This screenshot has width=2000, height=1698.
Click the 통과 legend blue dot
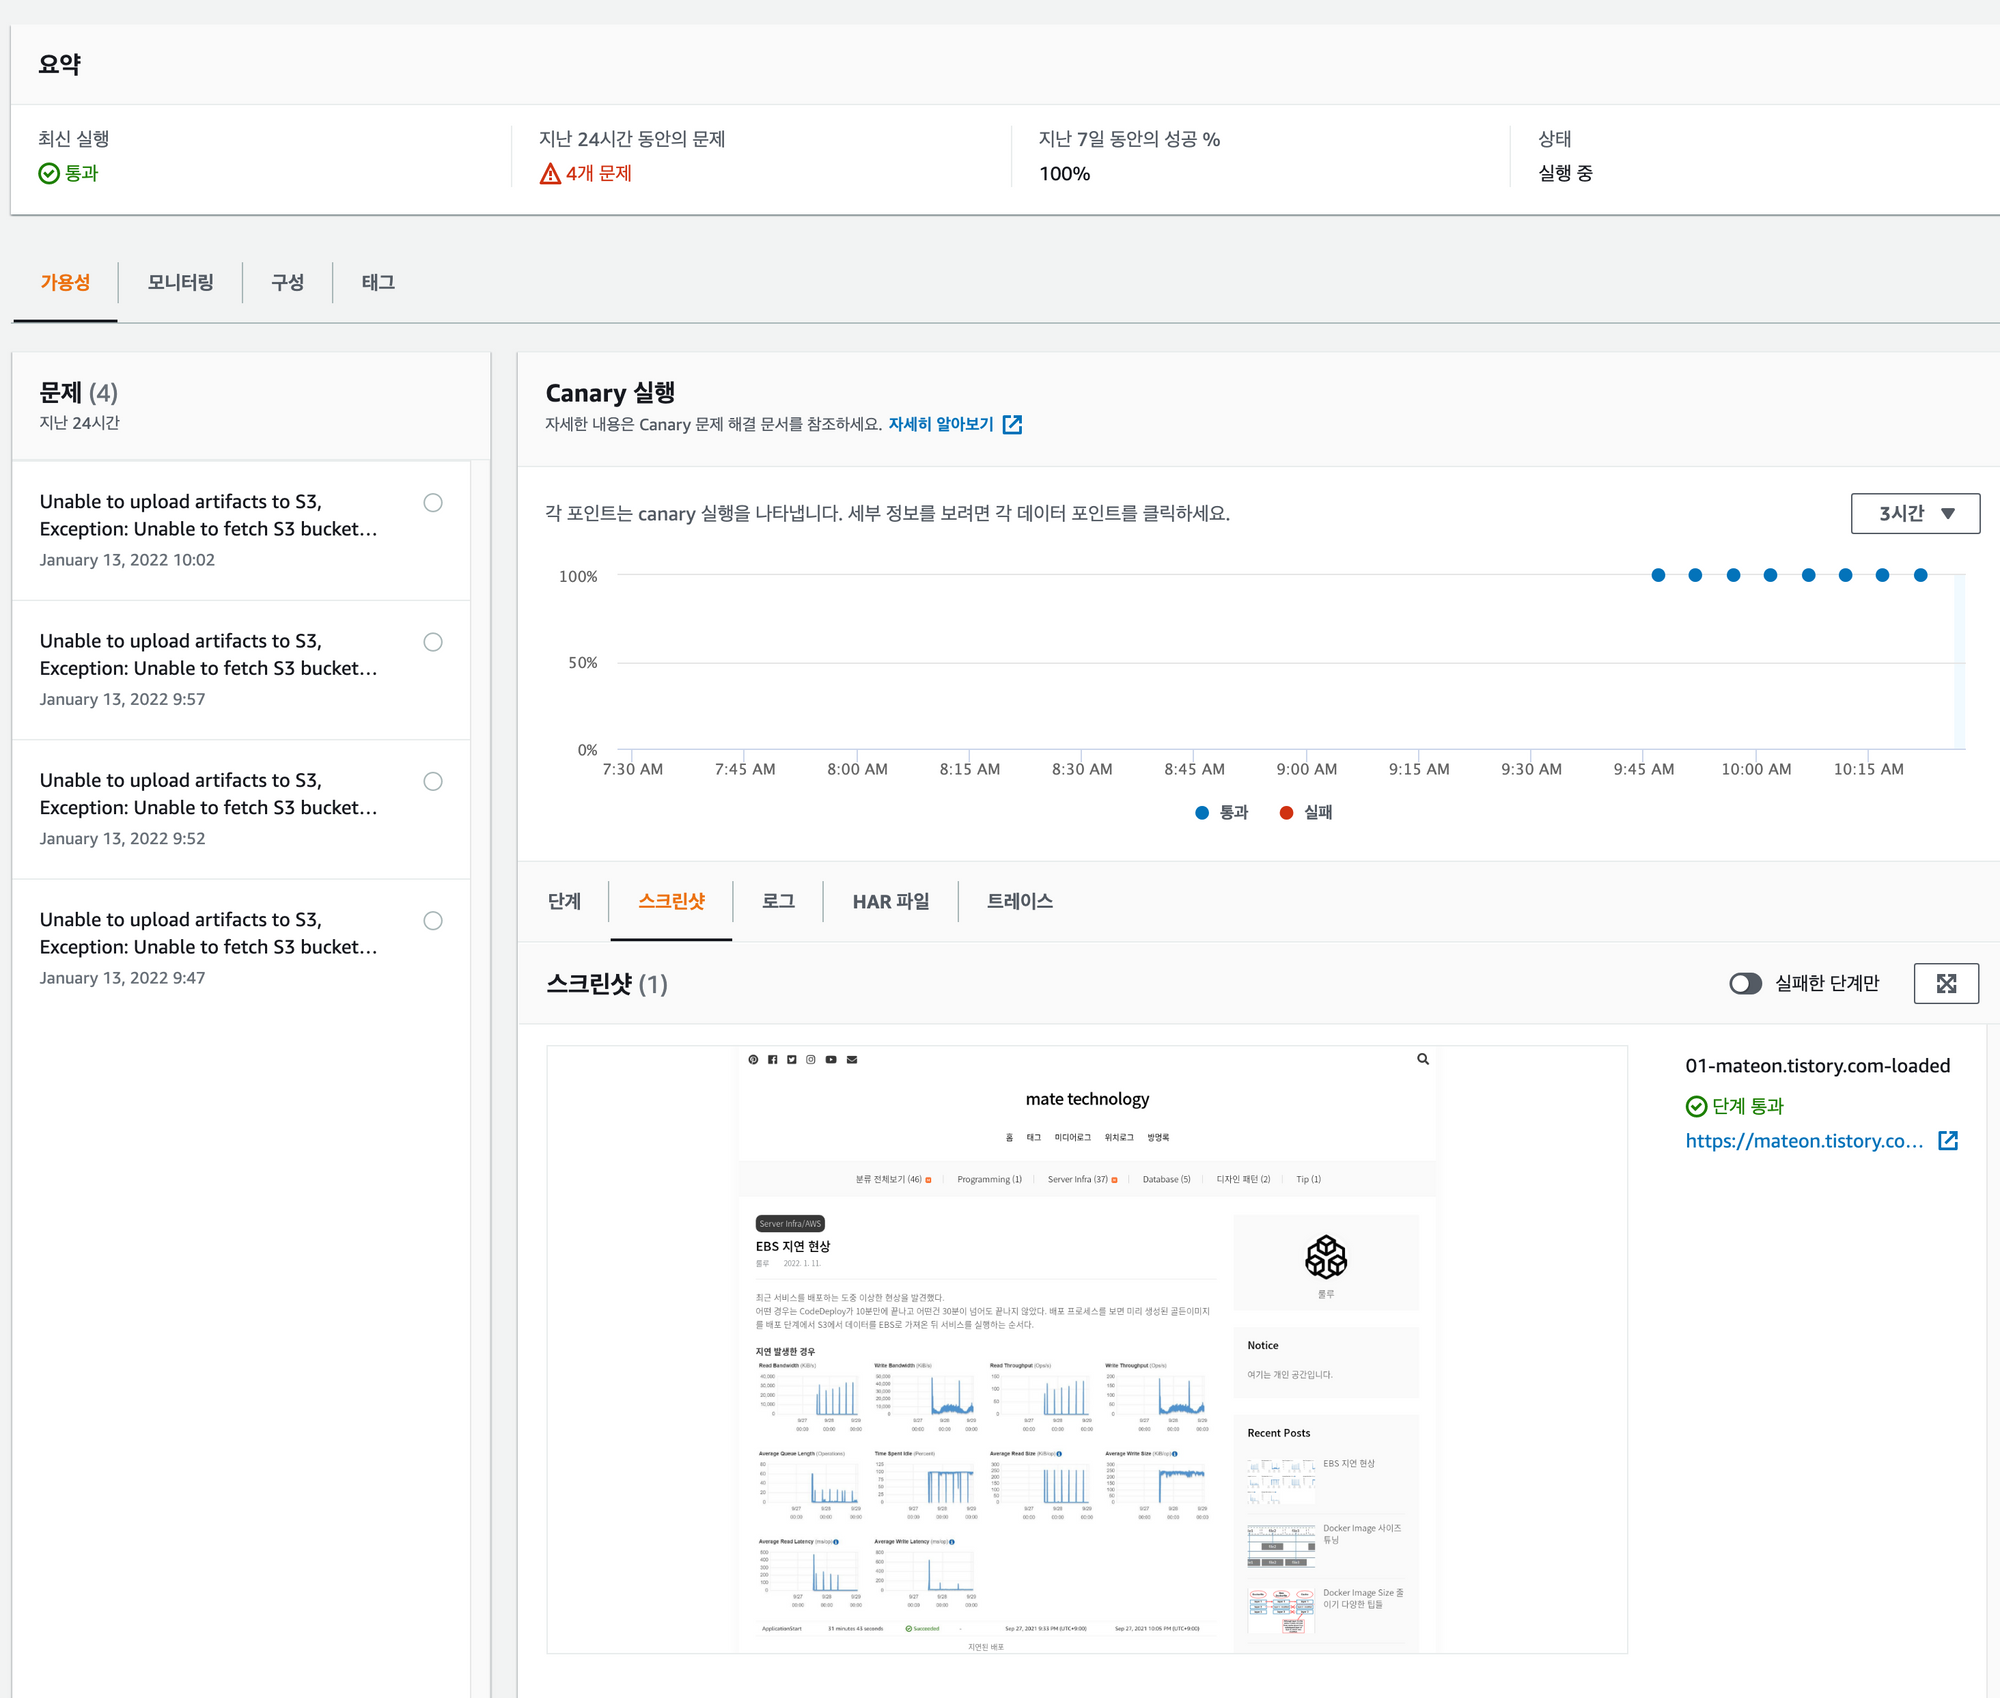pos(1202,813)
